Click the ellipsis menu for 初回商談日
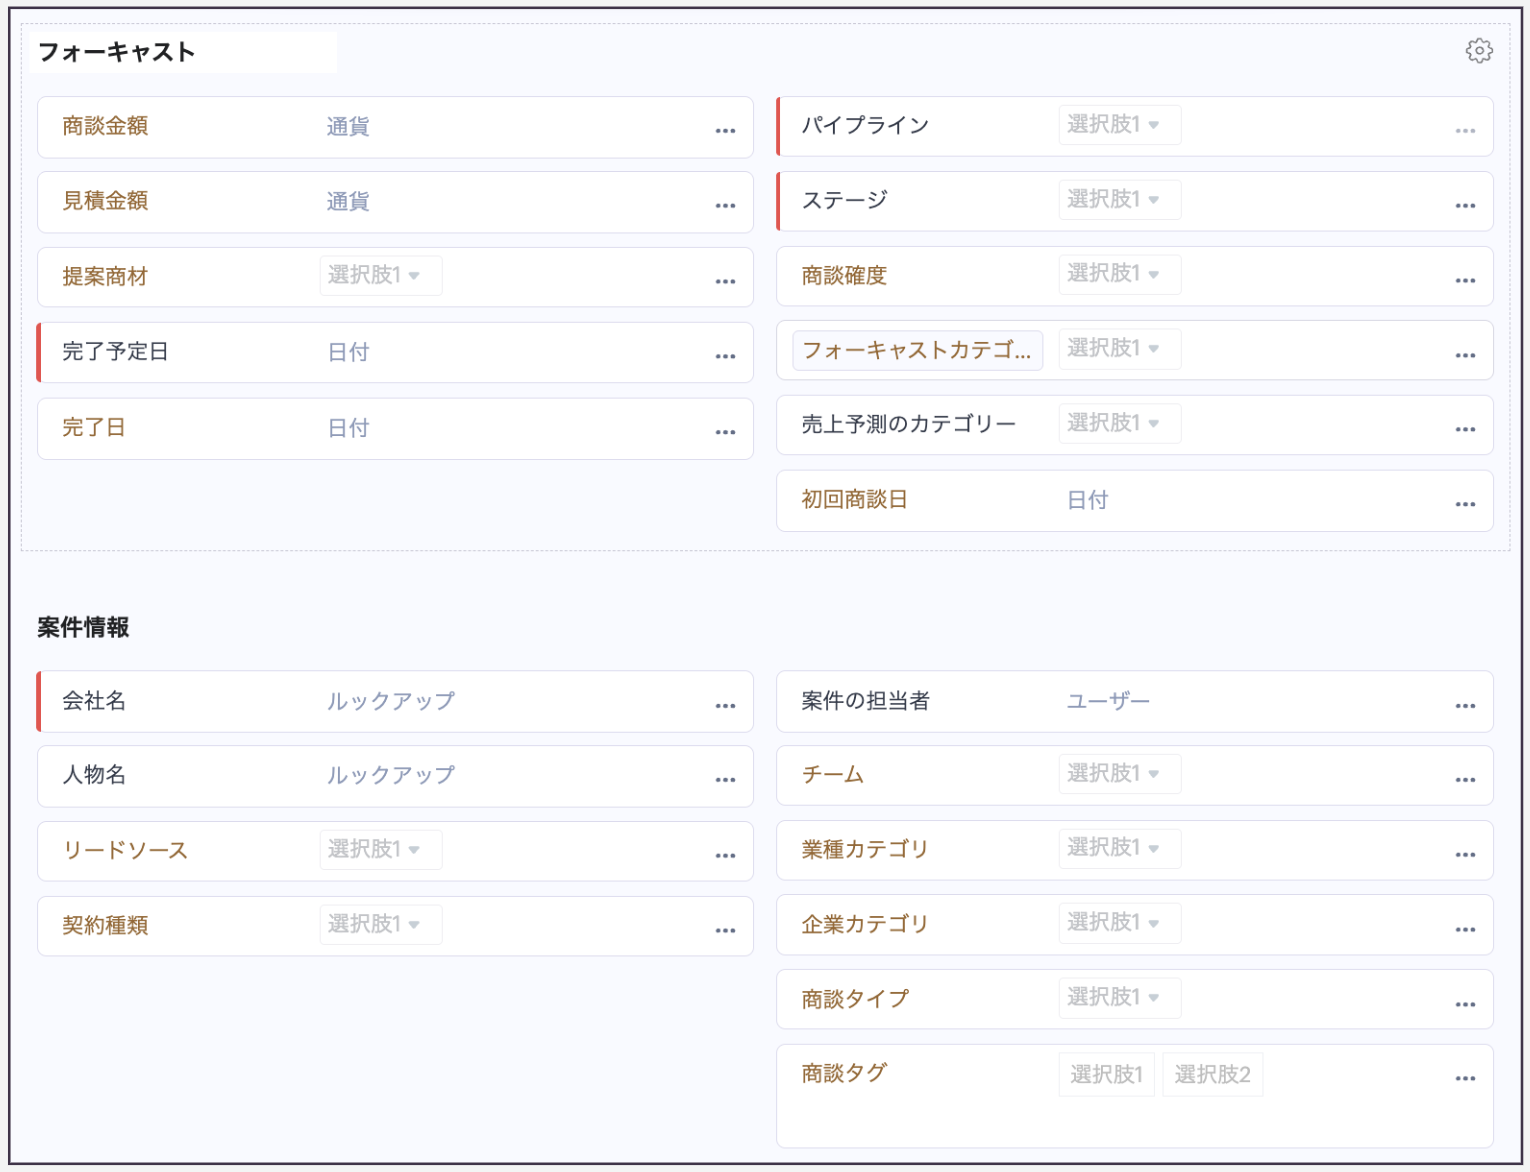This screenshot has width=1530, height=1172. click(1465, 505)
